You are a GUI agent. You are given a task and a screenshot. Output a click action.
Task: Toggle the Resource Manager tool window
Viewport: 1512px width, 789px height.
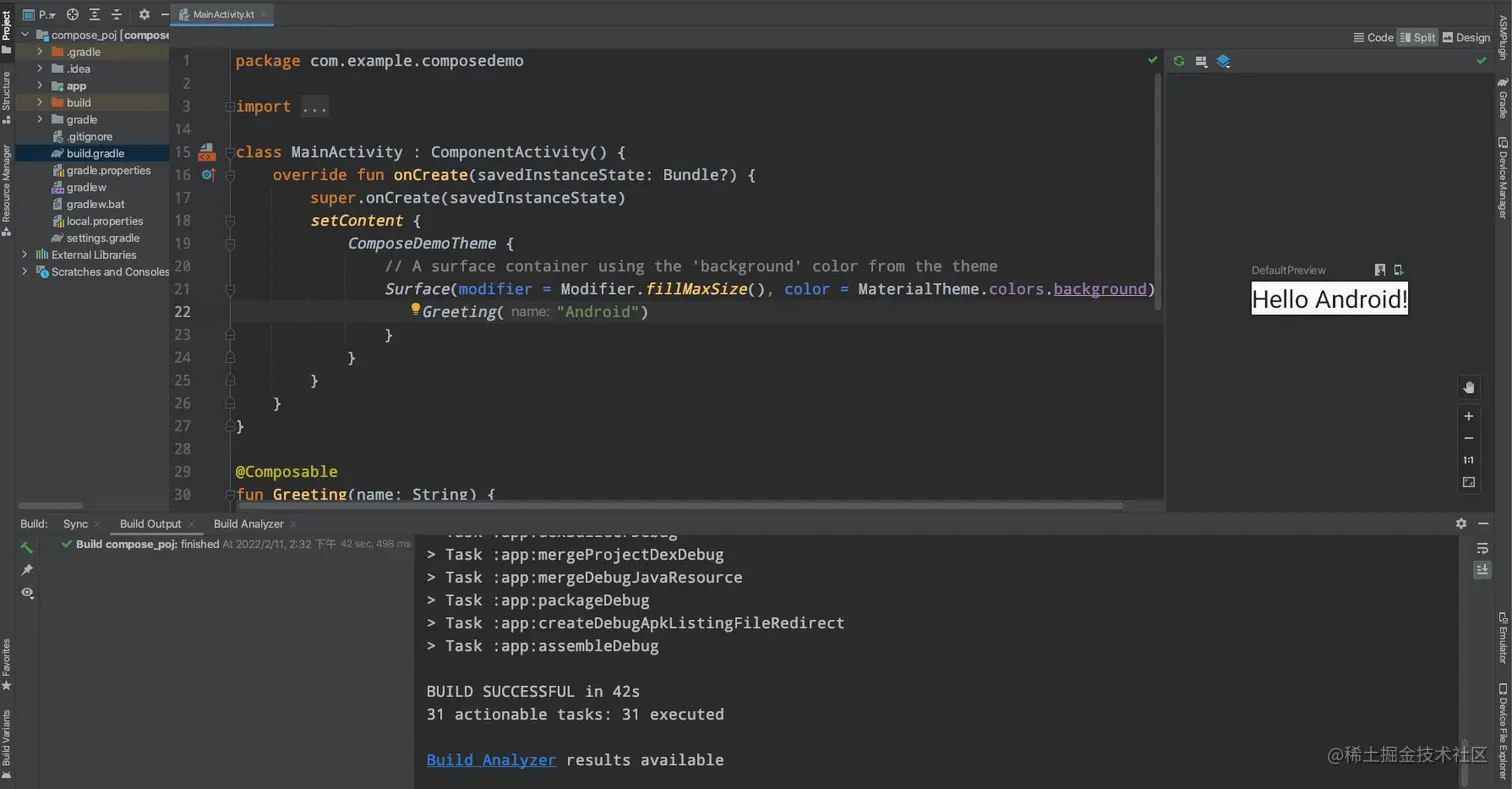[x=6, y=190]
